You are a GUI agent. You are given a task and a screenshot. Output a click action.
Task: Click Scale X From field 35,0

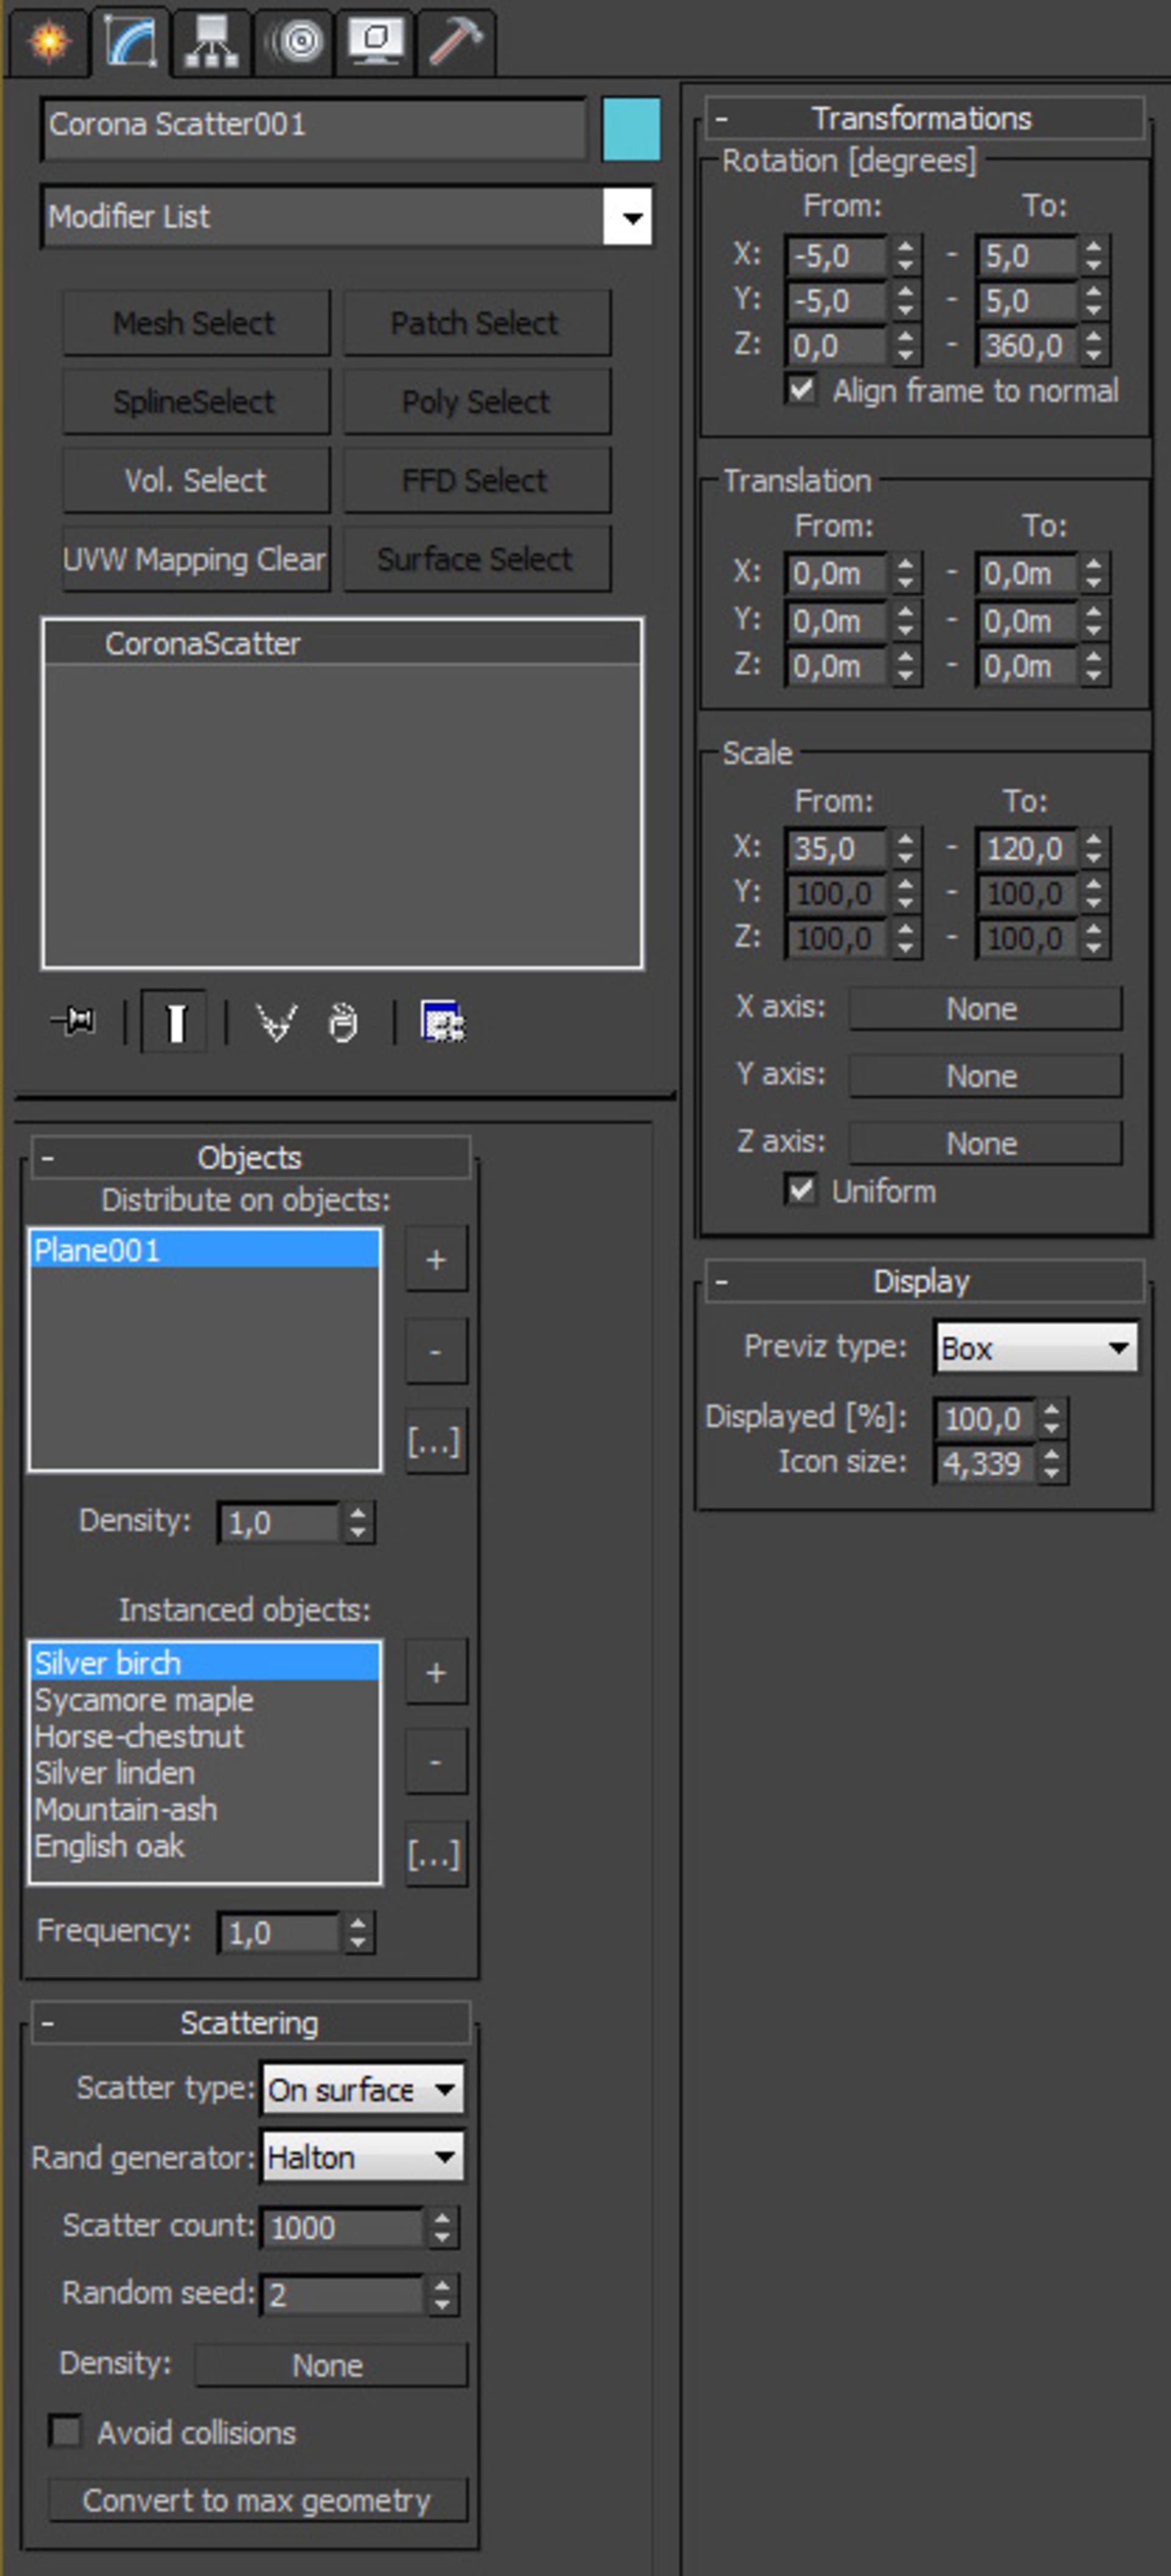point(836,848)
